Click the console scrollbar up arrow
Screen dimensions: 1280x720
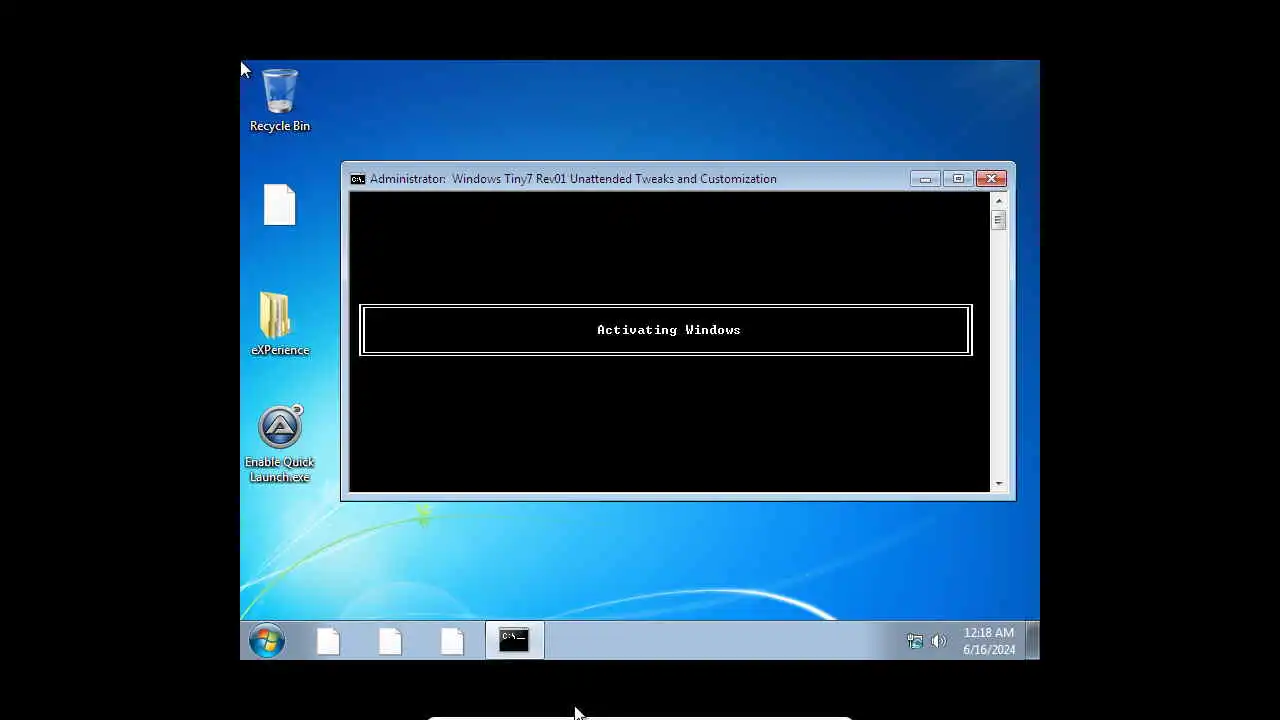pos(998,201)
